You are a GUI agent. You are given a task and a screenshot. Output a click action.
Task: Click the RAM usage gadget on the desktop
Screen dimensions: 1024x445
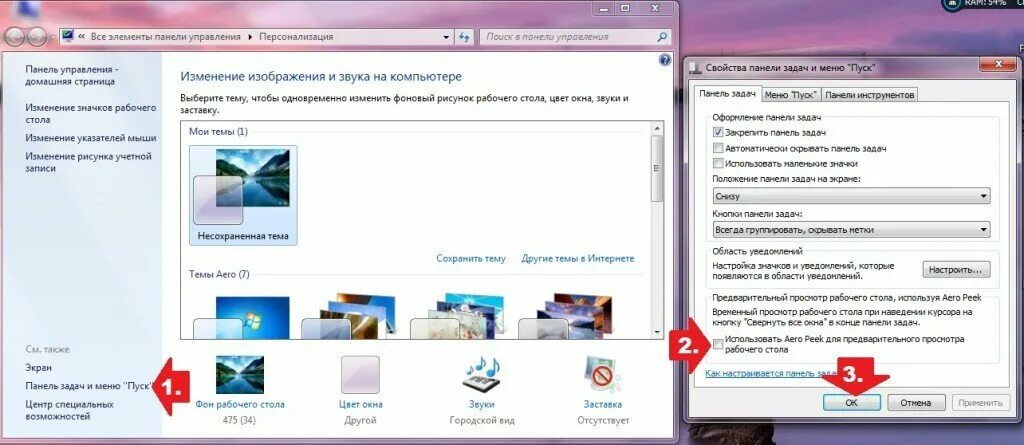point(982,4)
